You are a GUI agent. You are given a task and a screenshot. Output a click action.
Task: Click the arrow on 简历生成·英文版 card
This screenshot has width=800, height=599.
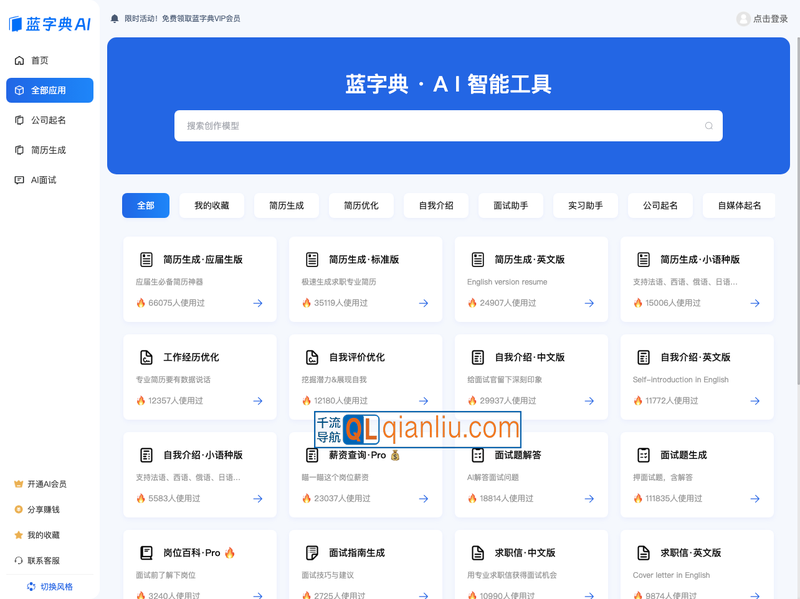click(588, 303)
